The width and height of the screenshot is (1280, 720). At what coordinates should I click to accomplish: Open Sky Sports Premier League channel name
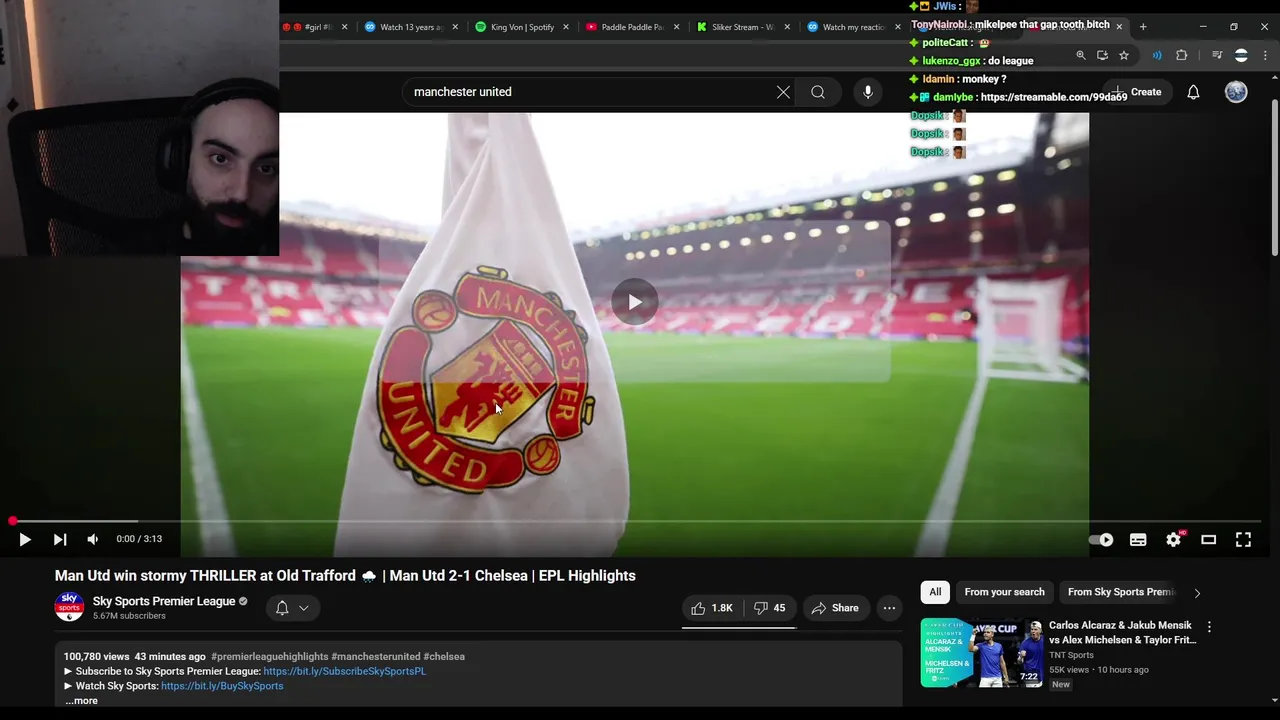click(164, 601)
